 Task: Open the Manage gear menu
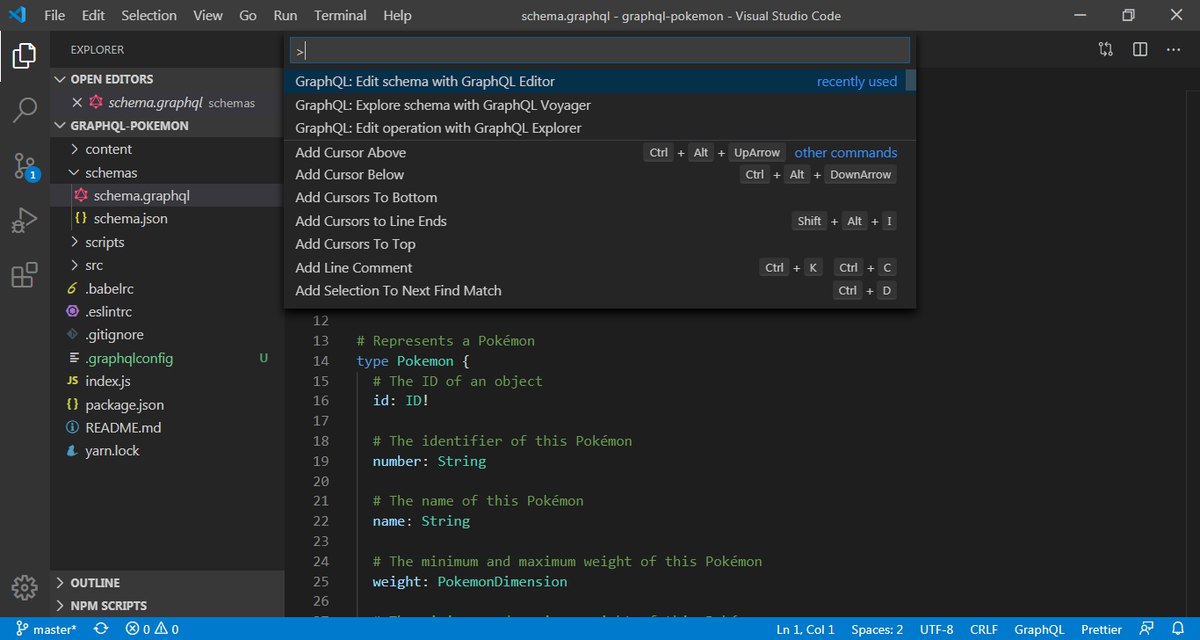coord(25,586)
